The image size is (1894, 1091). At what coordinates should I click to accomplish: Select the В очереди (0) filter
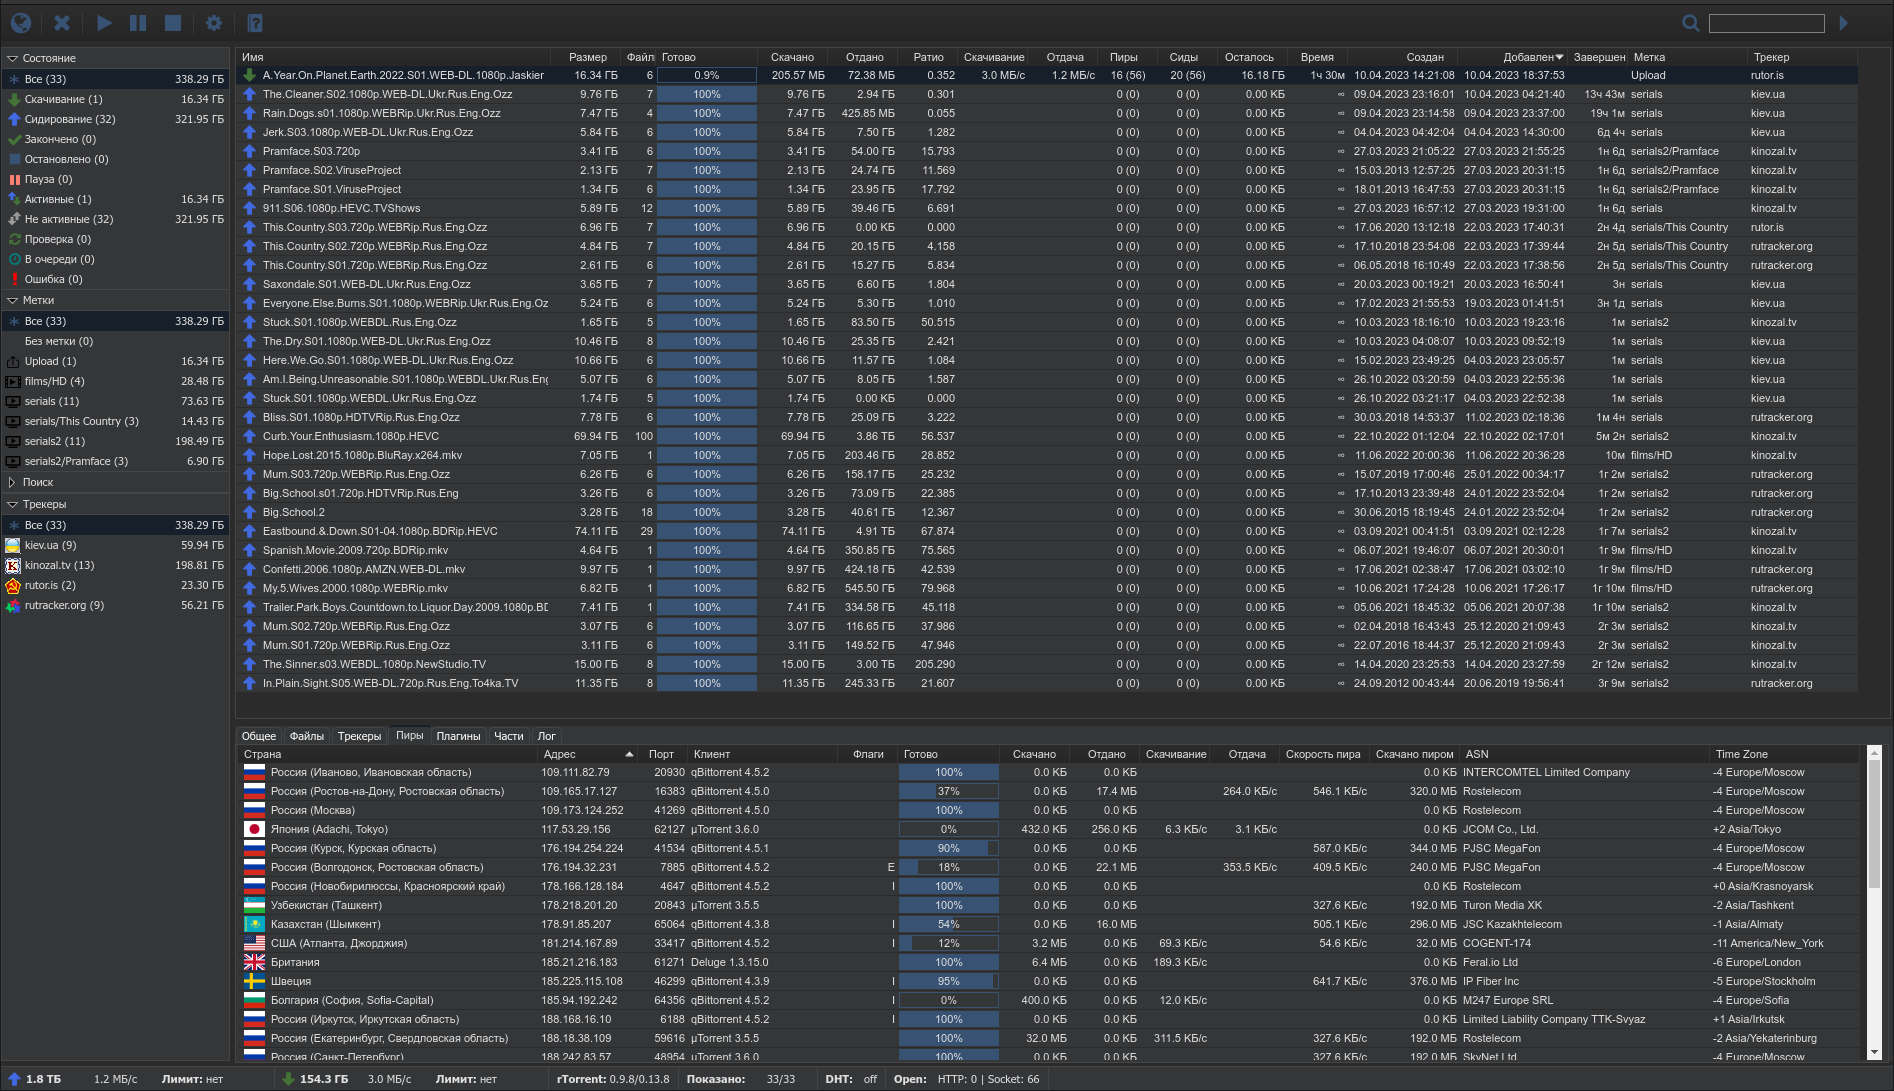pyautogui.click(x=115, y=259)
